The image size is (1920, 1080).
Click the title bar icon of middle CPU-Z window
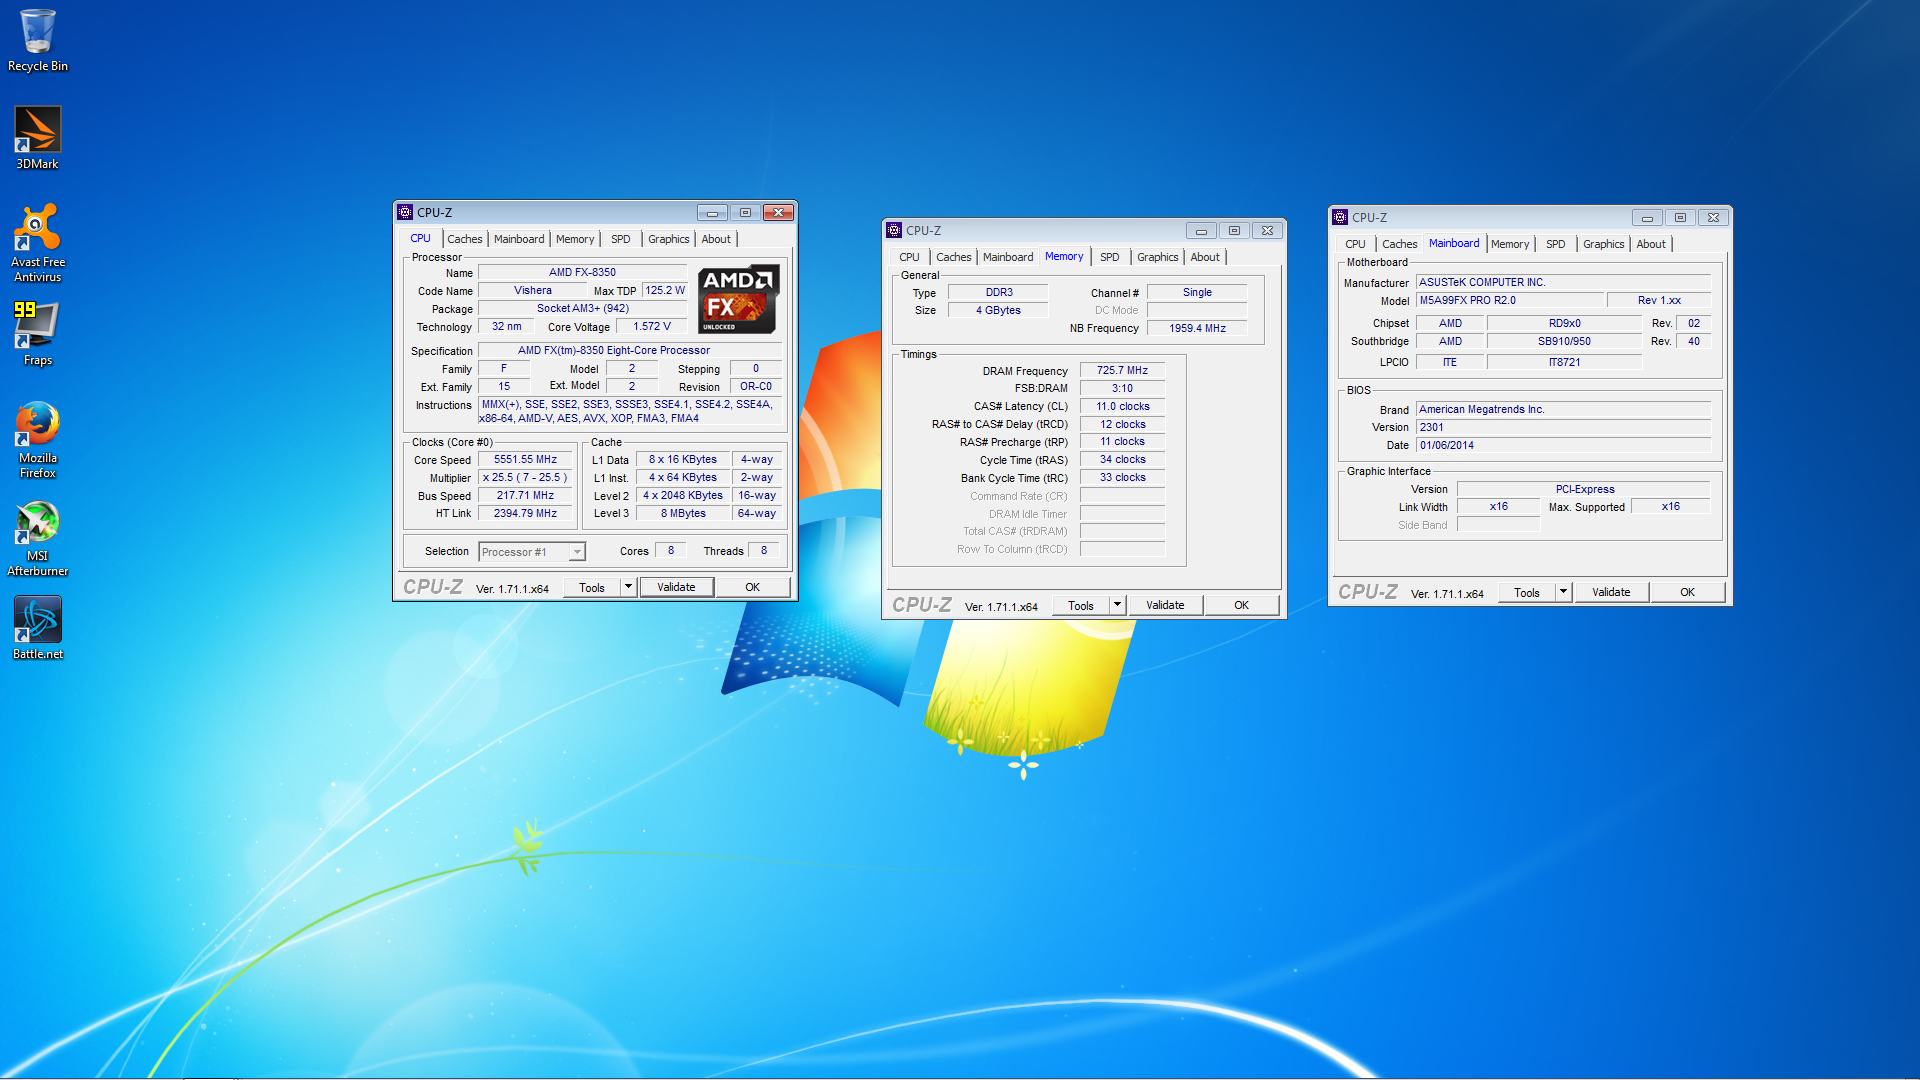[x=894, y=230]
